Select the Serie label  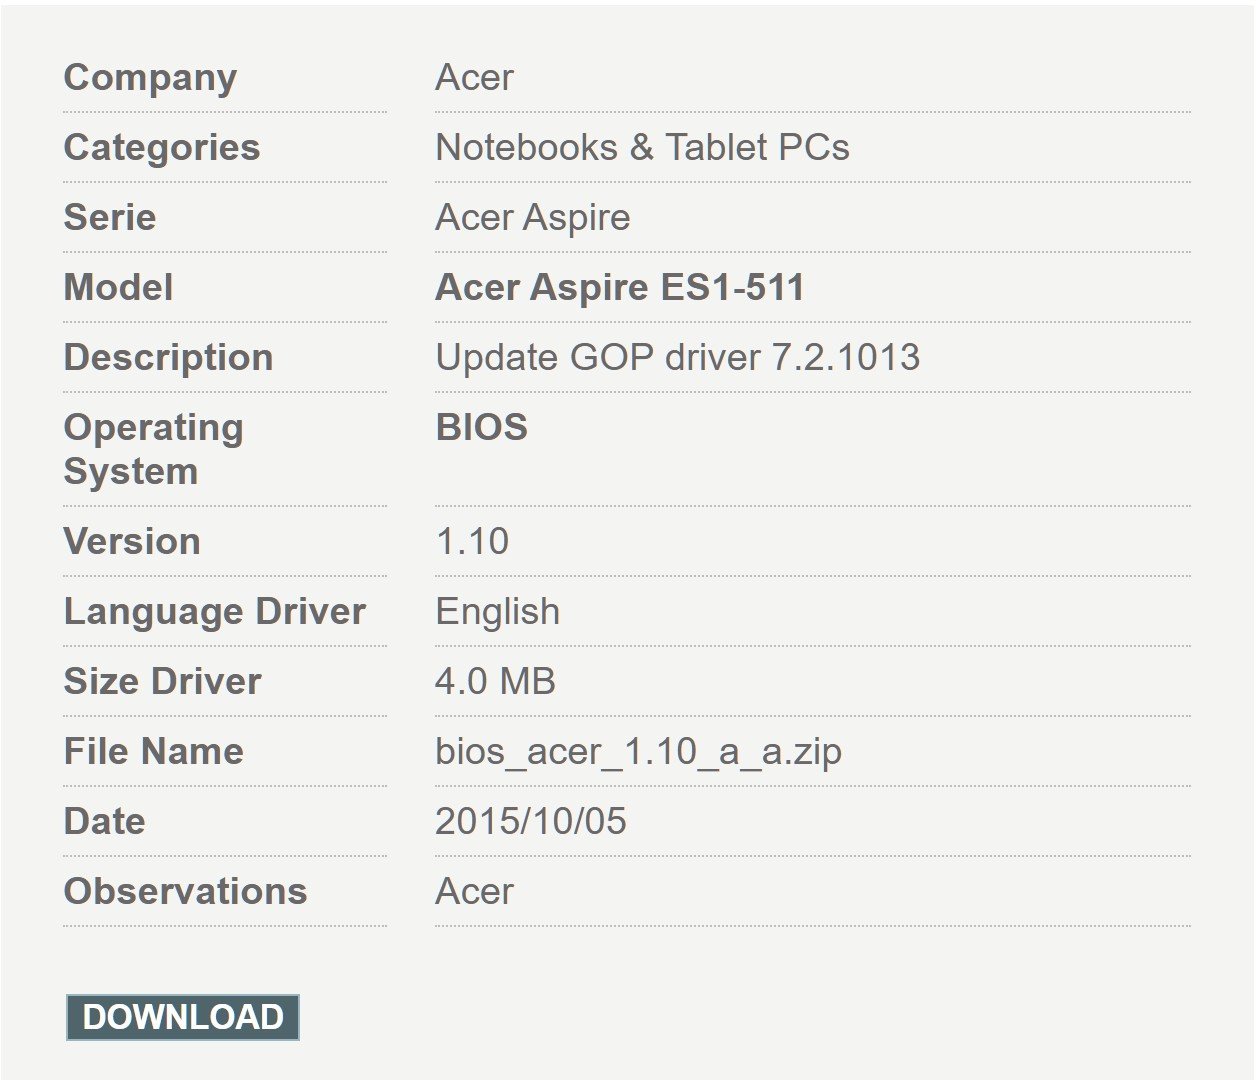tap(110, 217)
